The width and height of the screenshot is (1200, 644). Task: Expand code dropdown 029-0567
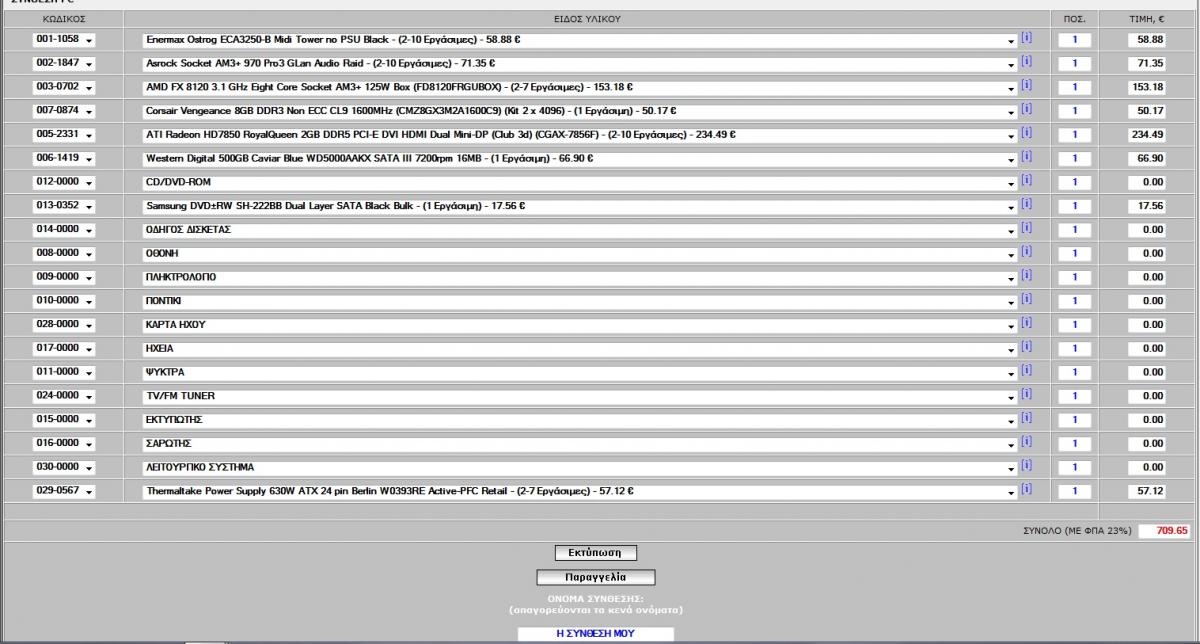(x=64, y=491)
